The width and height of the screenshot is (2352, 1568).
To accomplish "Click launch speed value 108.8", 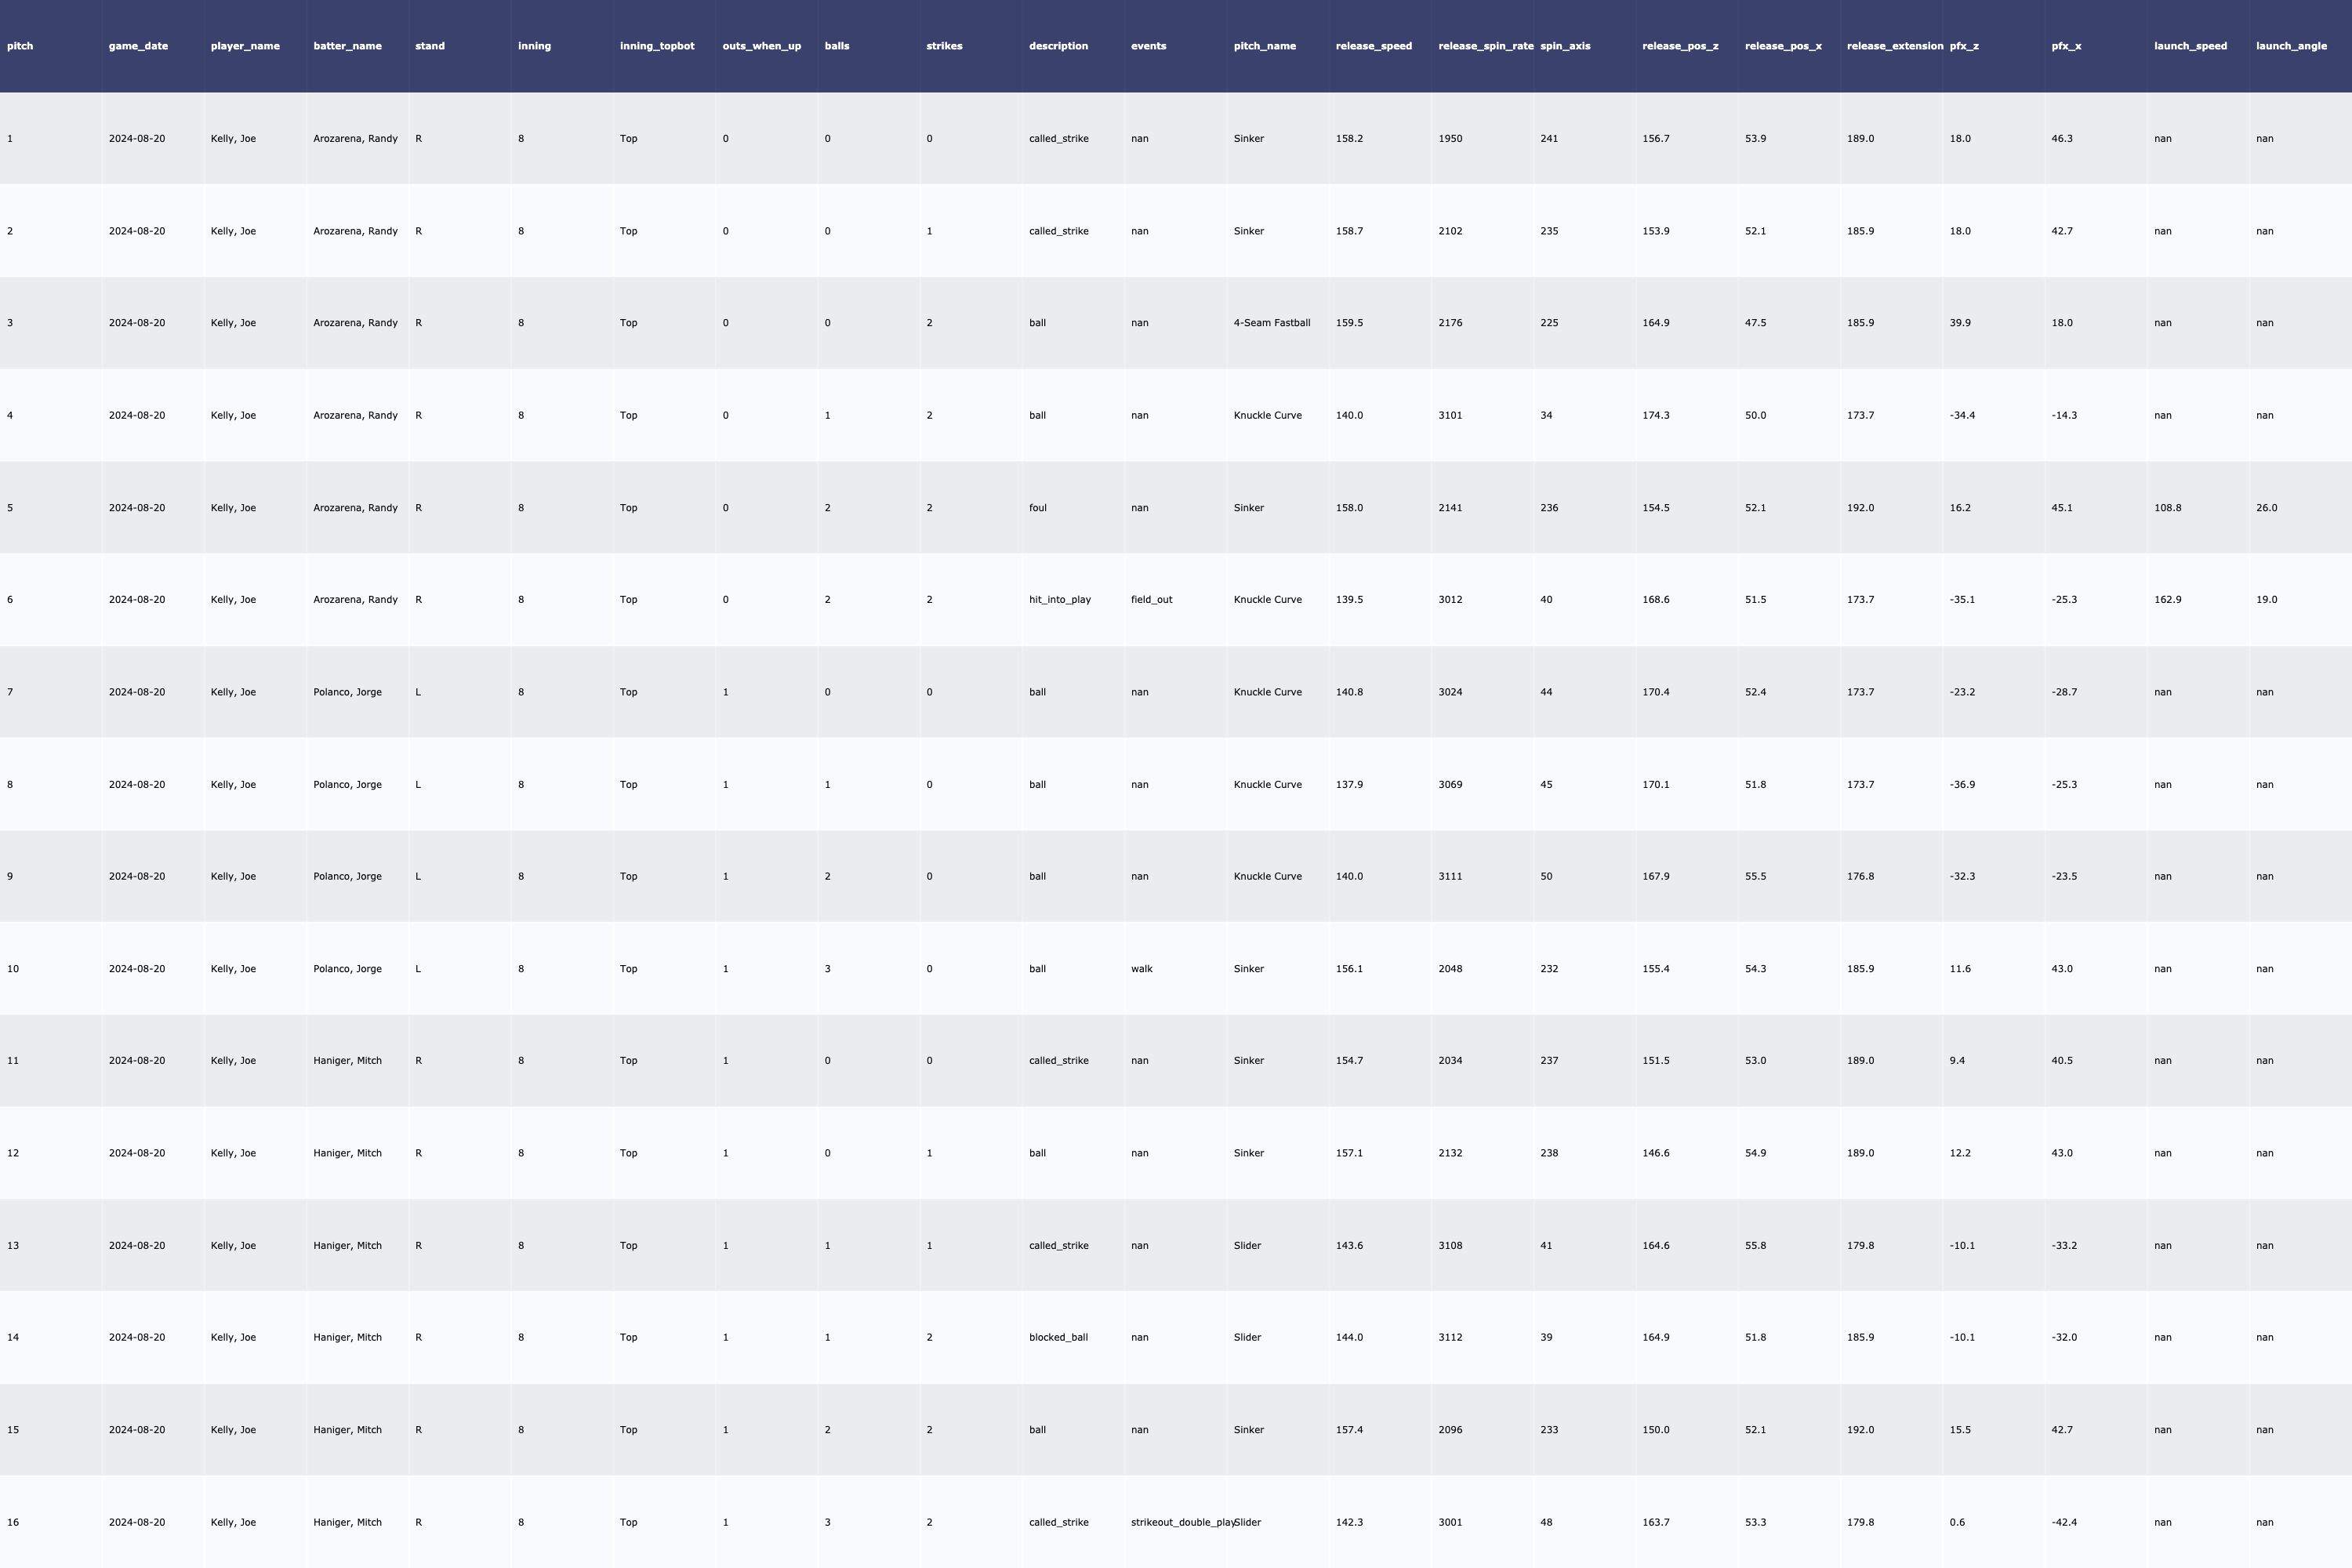I will 2167,508.
